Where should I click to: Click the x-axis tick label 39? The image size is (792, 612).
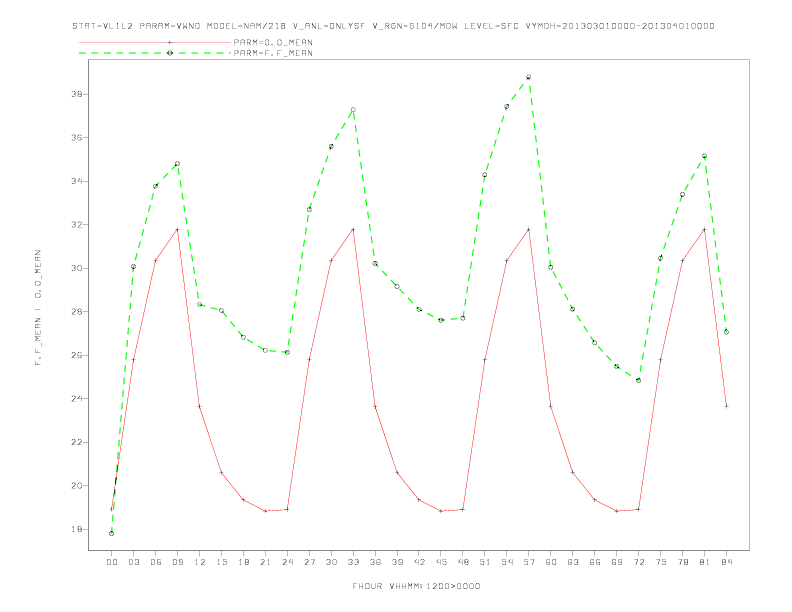pyautogui.click(x=397, y=562)
